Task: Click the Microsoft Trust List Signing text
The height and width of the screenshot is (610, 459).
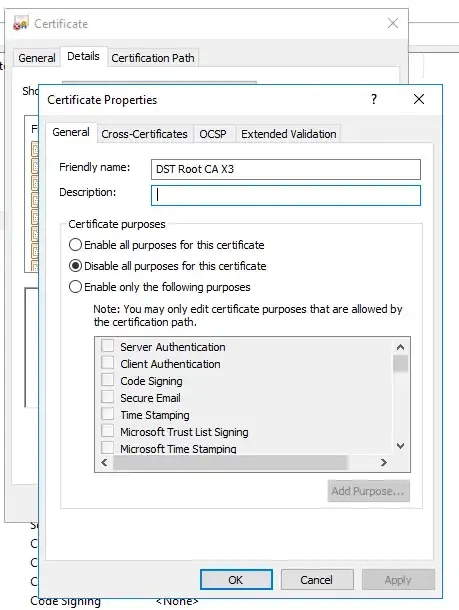Action: click(184, 432)
